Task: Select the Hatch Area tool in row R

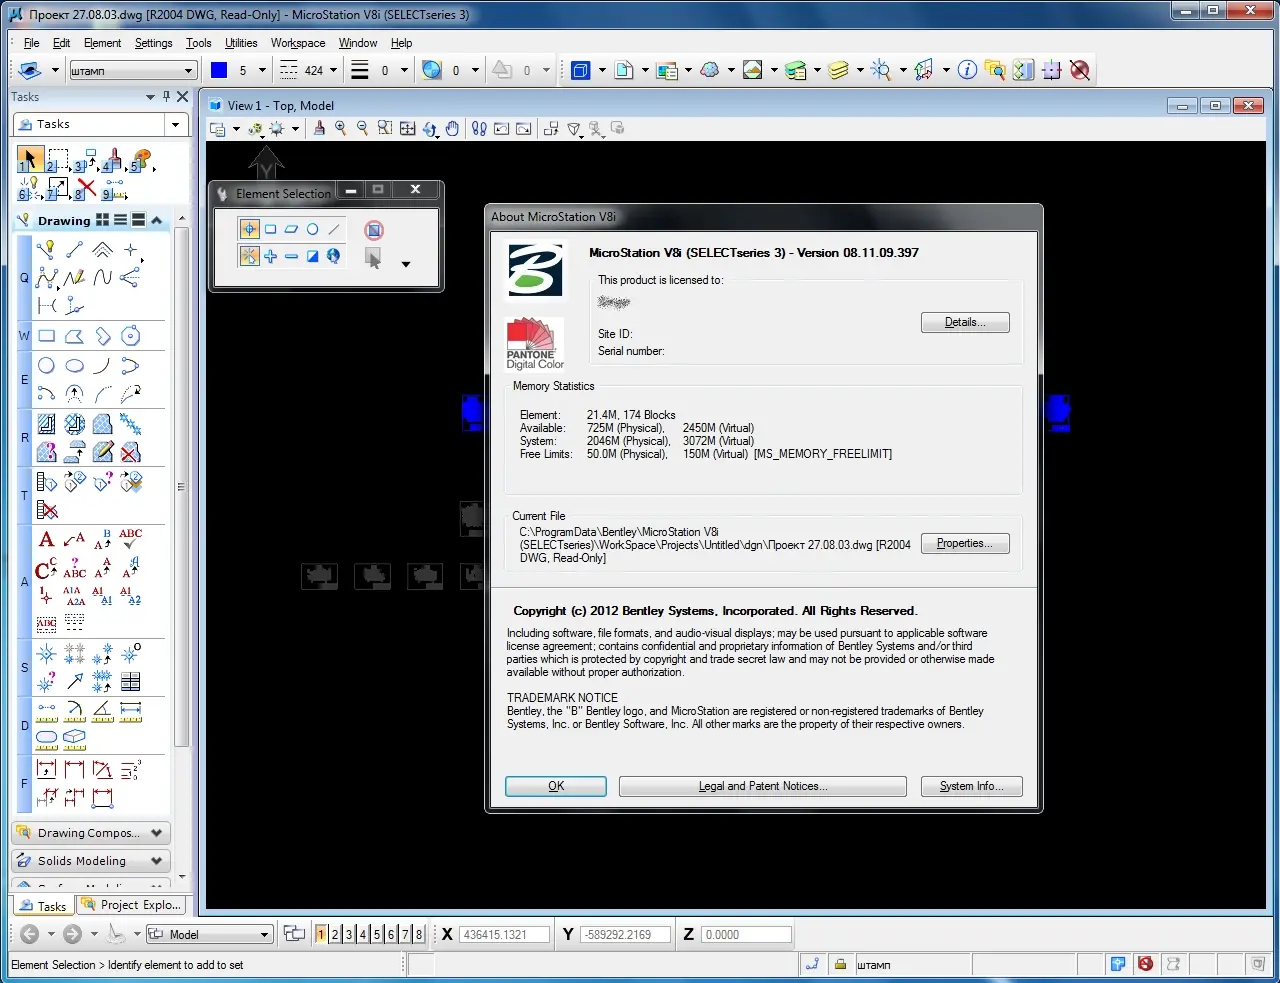Action: [47, 424]
